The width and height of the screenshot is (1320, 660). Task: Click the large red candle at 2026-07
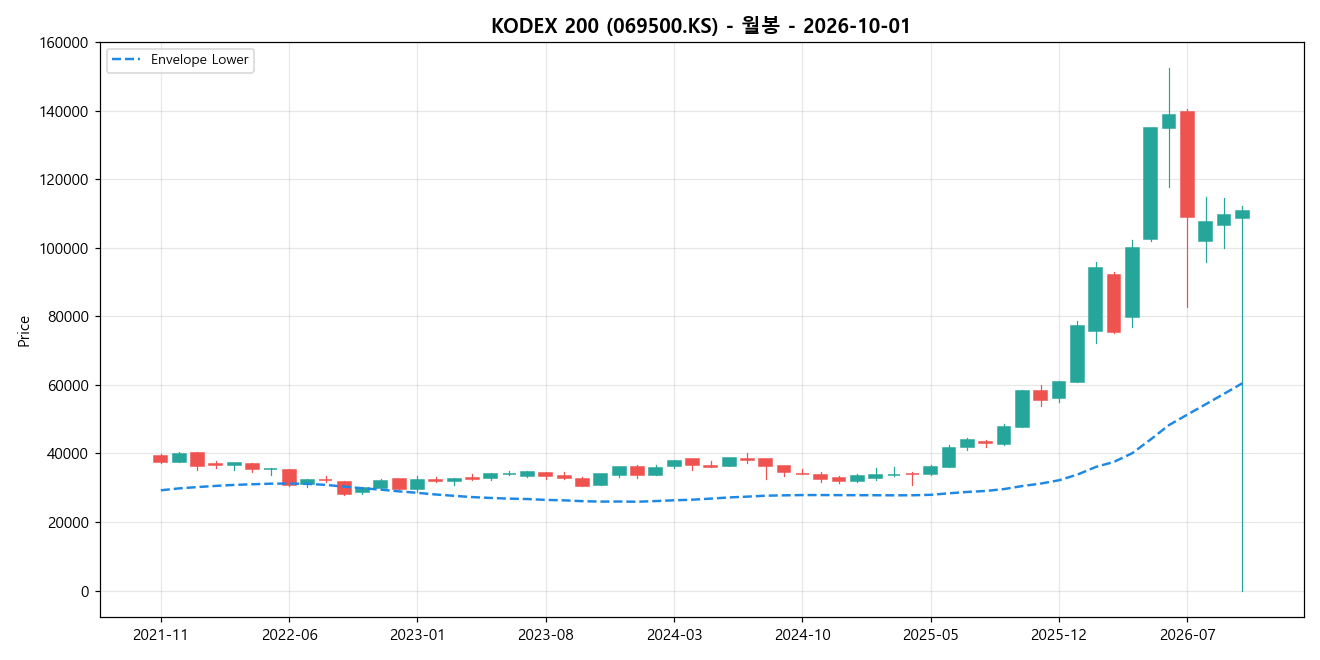click(1187, 164)
